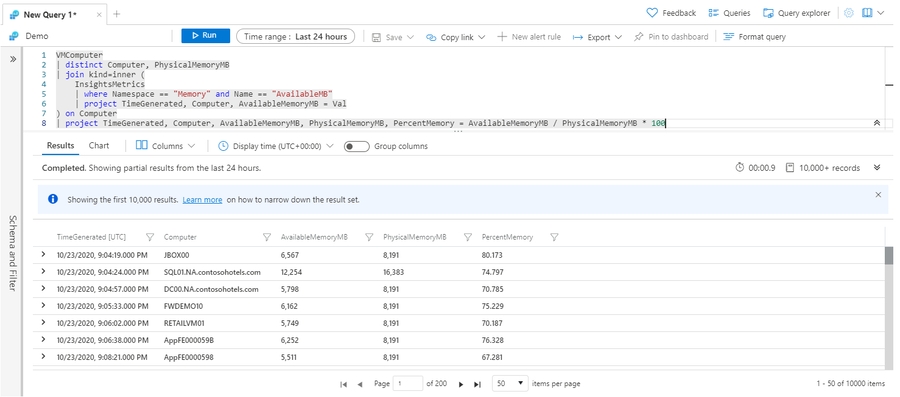Dismiss the 10,000 results info banner
Viewport: 900px width, 397px height.
pyautogui.click(x=878, y=194)
